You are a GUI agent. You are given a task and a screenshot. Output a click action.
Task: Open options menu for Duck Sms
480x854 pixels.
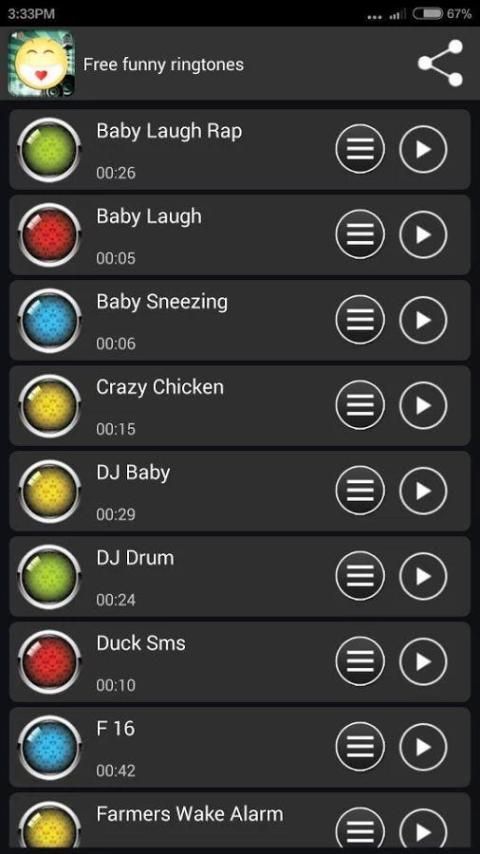coord(360,662)
